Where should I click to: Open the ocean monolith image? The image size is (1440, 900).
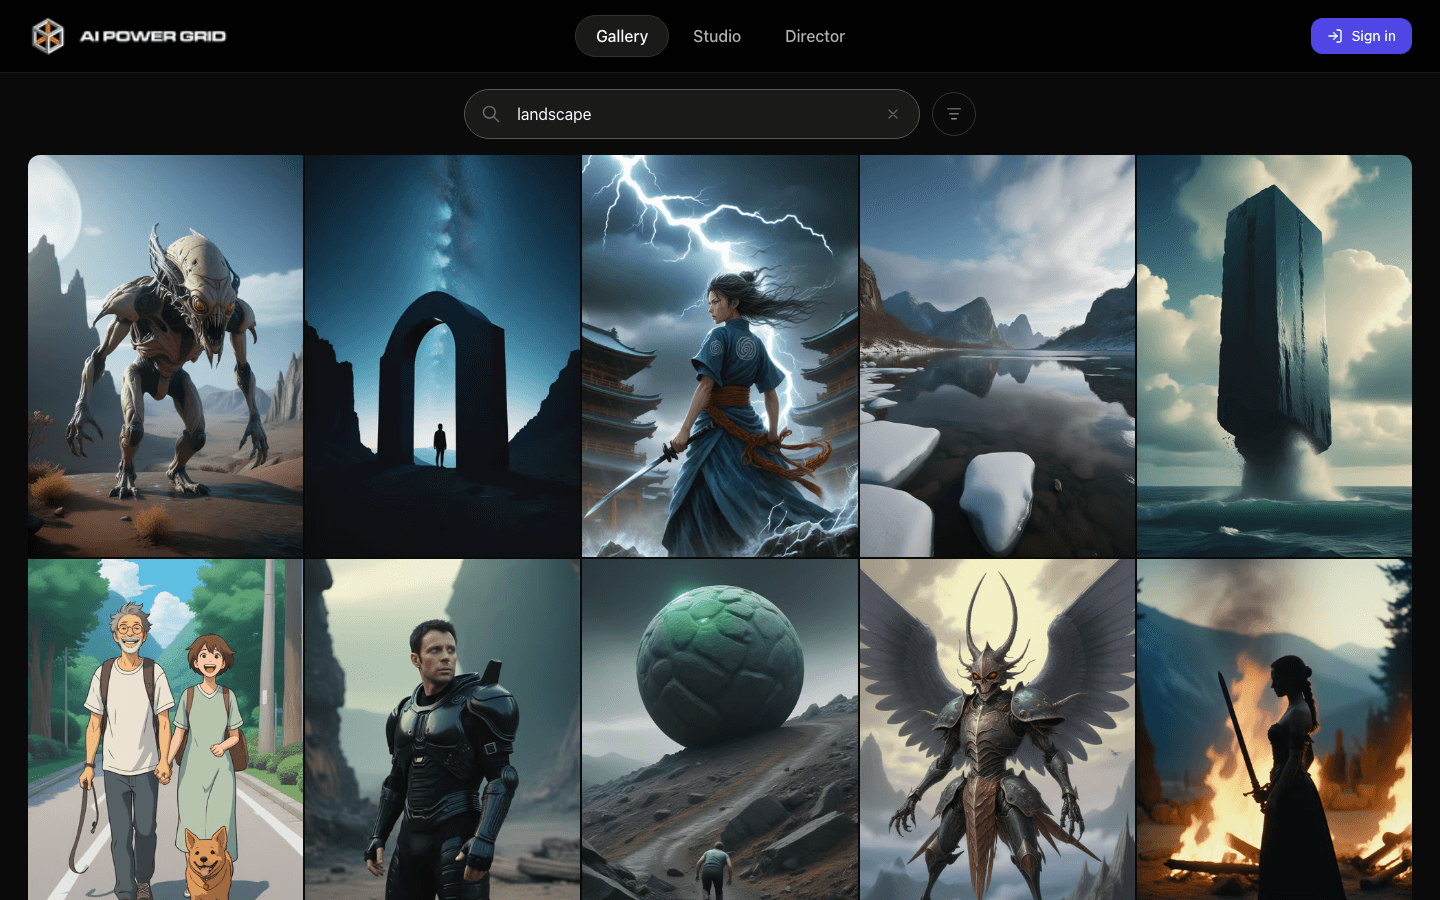click(x=1274, y=356)
